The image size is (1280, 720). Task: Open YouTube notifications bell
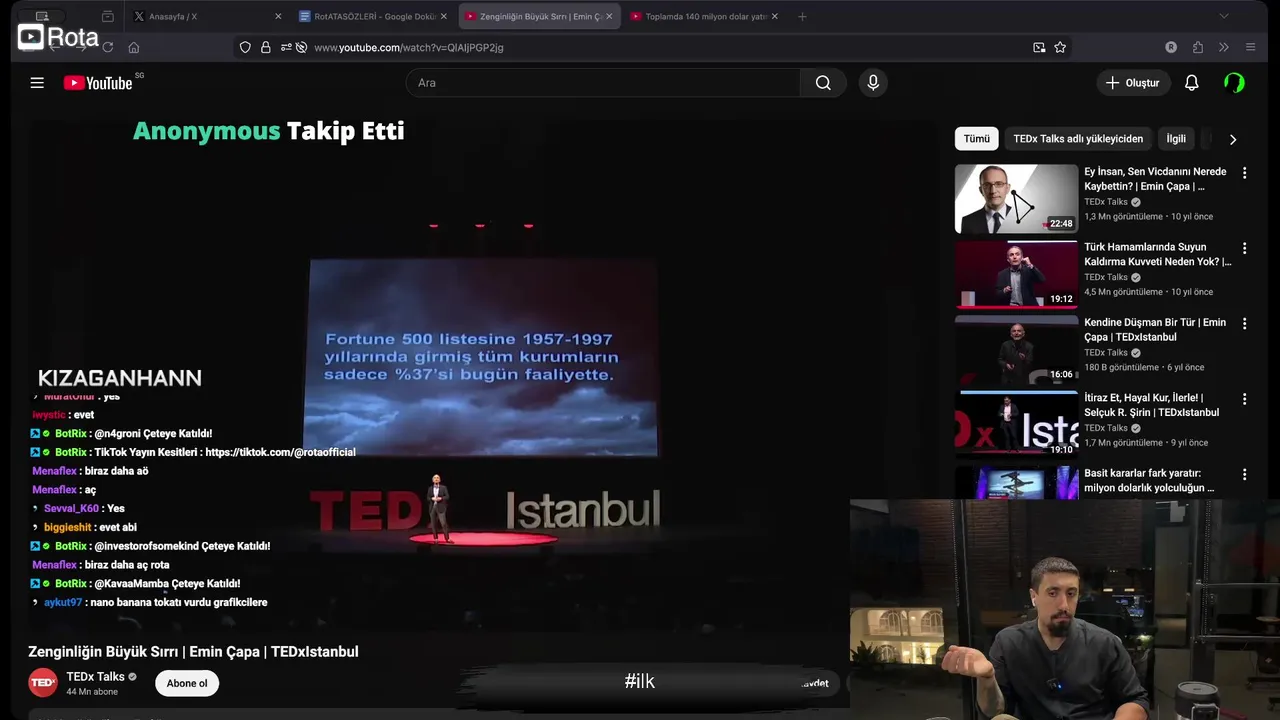point(1191,83)
